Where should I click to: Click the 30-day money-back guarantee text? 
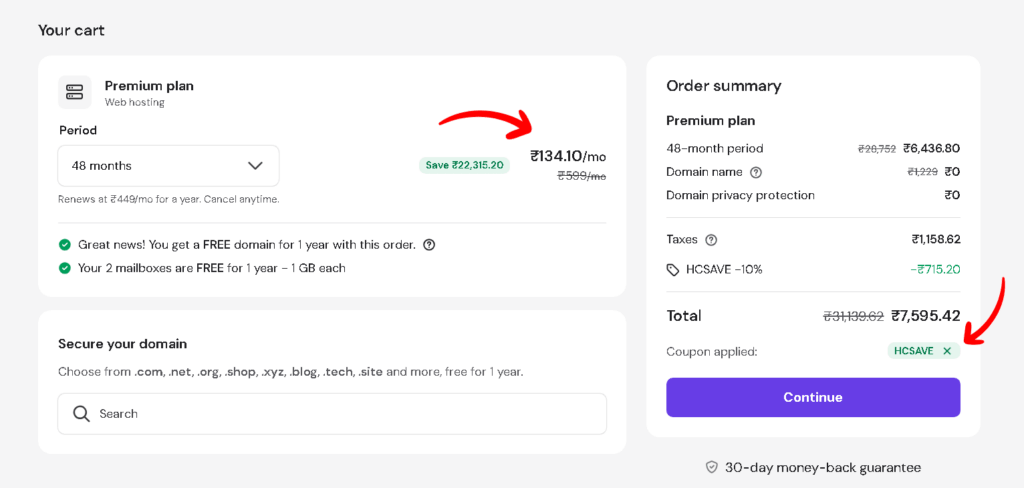click(823, 468)
